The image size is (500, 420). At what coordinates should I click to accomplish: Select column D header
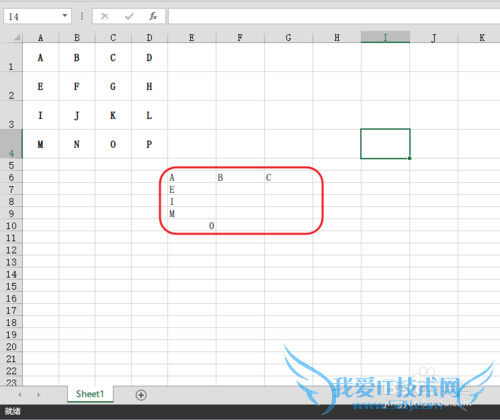149,37
